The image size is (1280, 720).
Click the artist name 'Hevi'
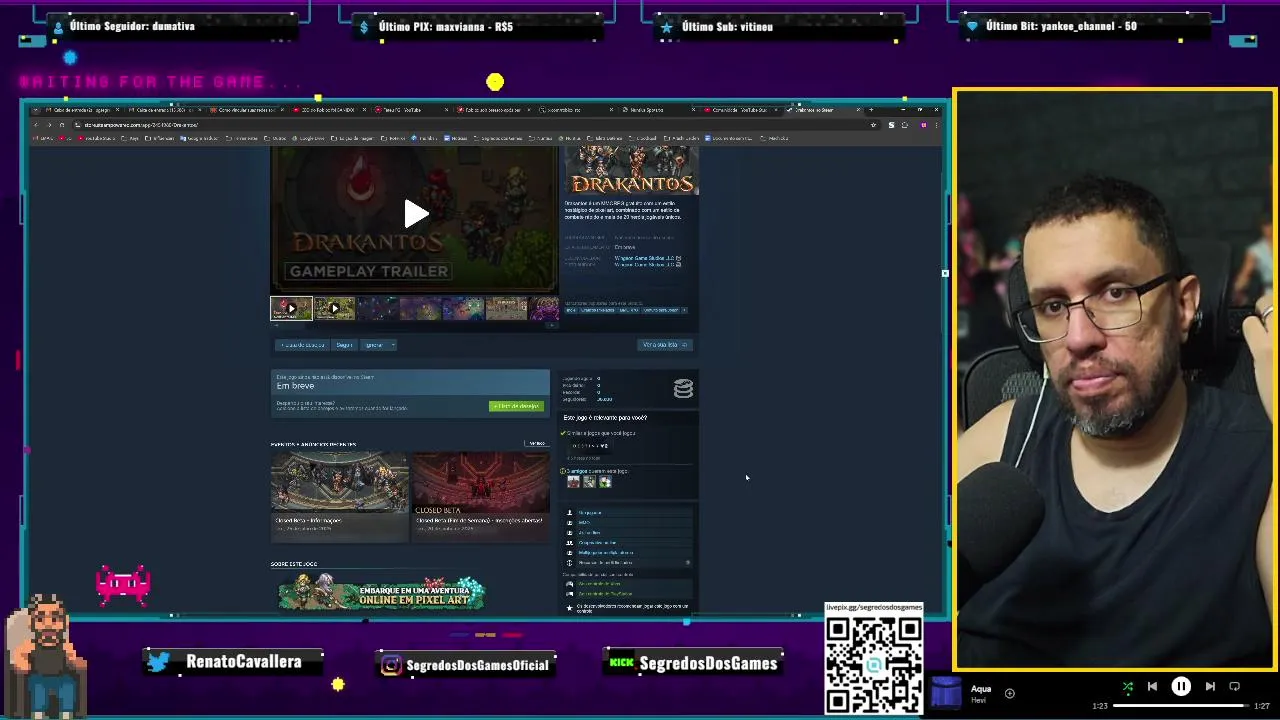coord(978,700)
